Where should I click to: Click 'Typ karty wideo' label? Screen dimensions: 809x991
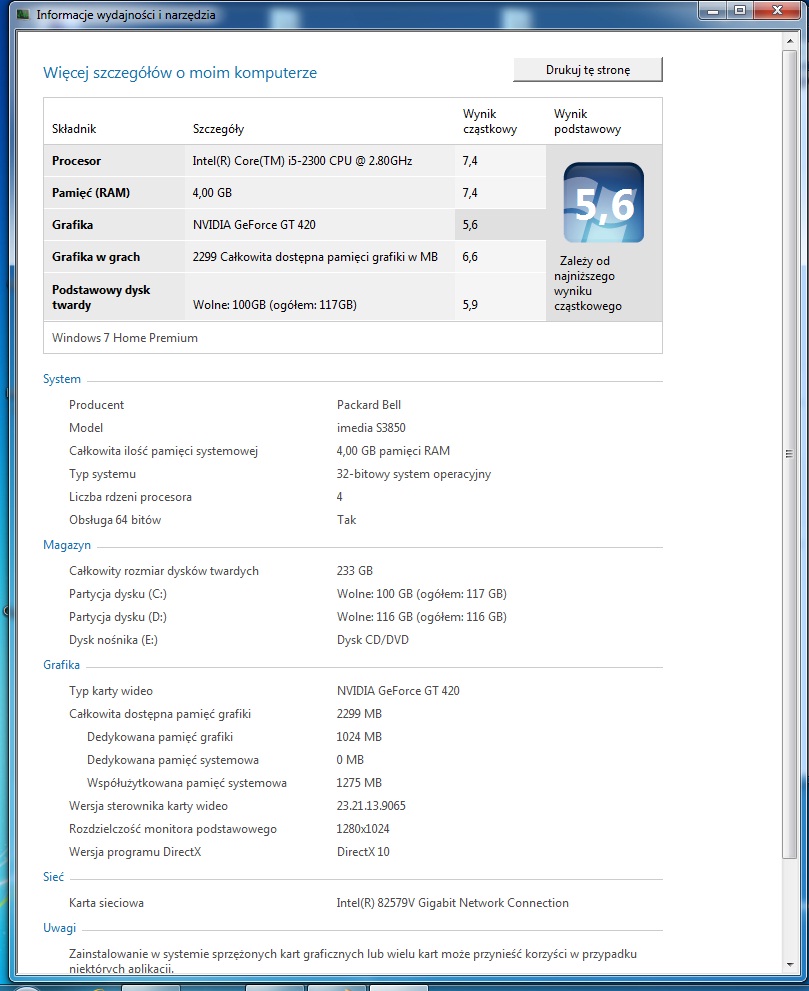coord(111,691)
